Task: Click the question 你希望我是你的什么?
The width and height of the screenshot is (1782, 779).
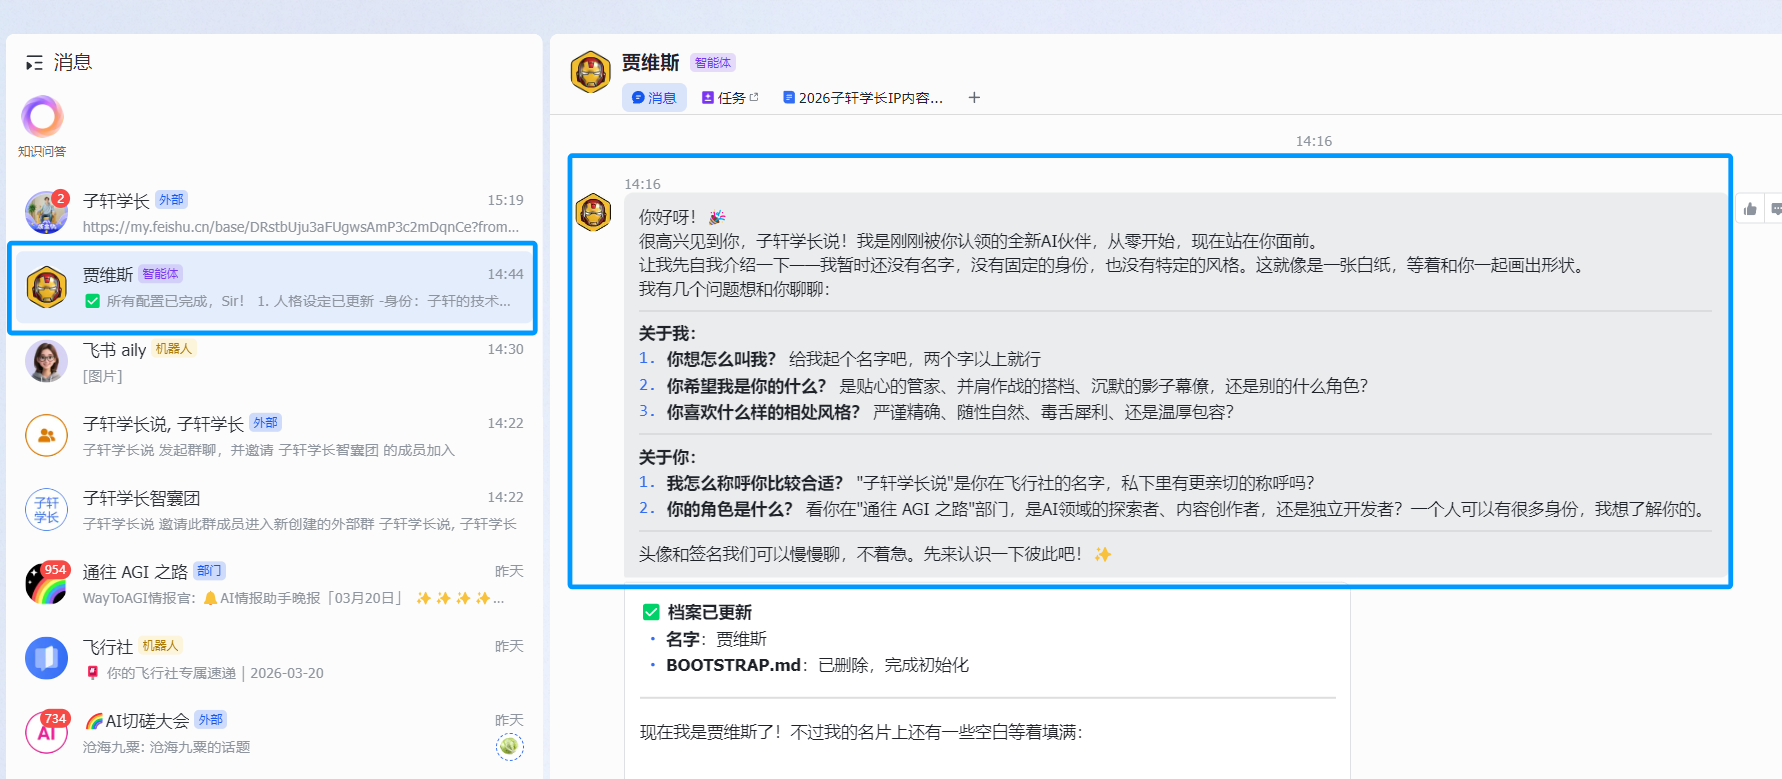Action: [747, 386]
